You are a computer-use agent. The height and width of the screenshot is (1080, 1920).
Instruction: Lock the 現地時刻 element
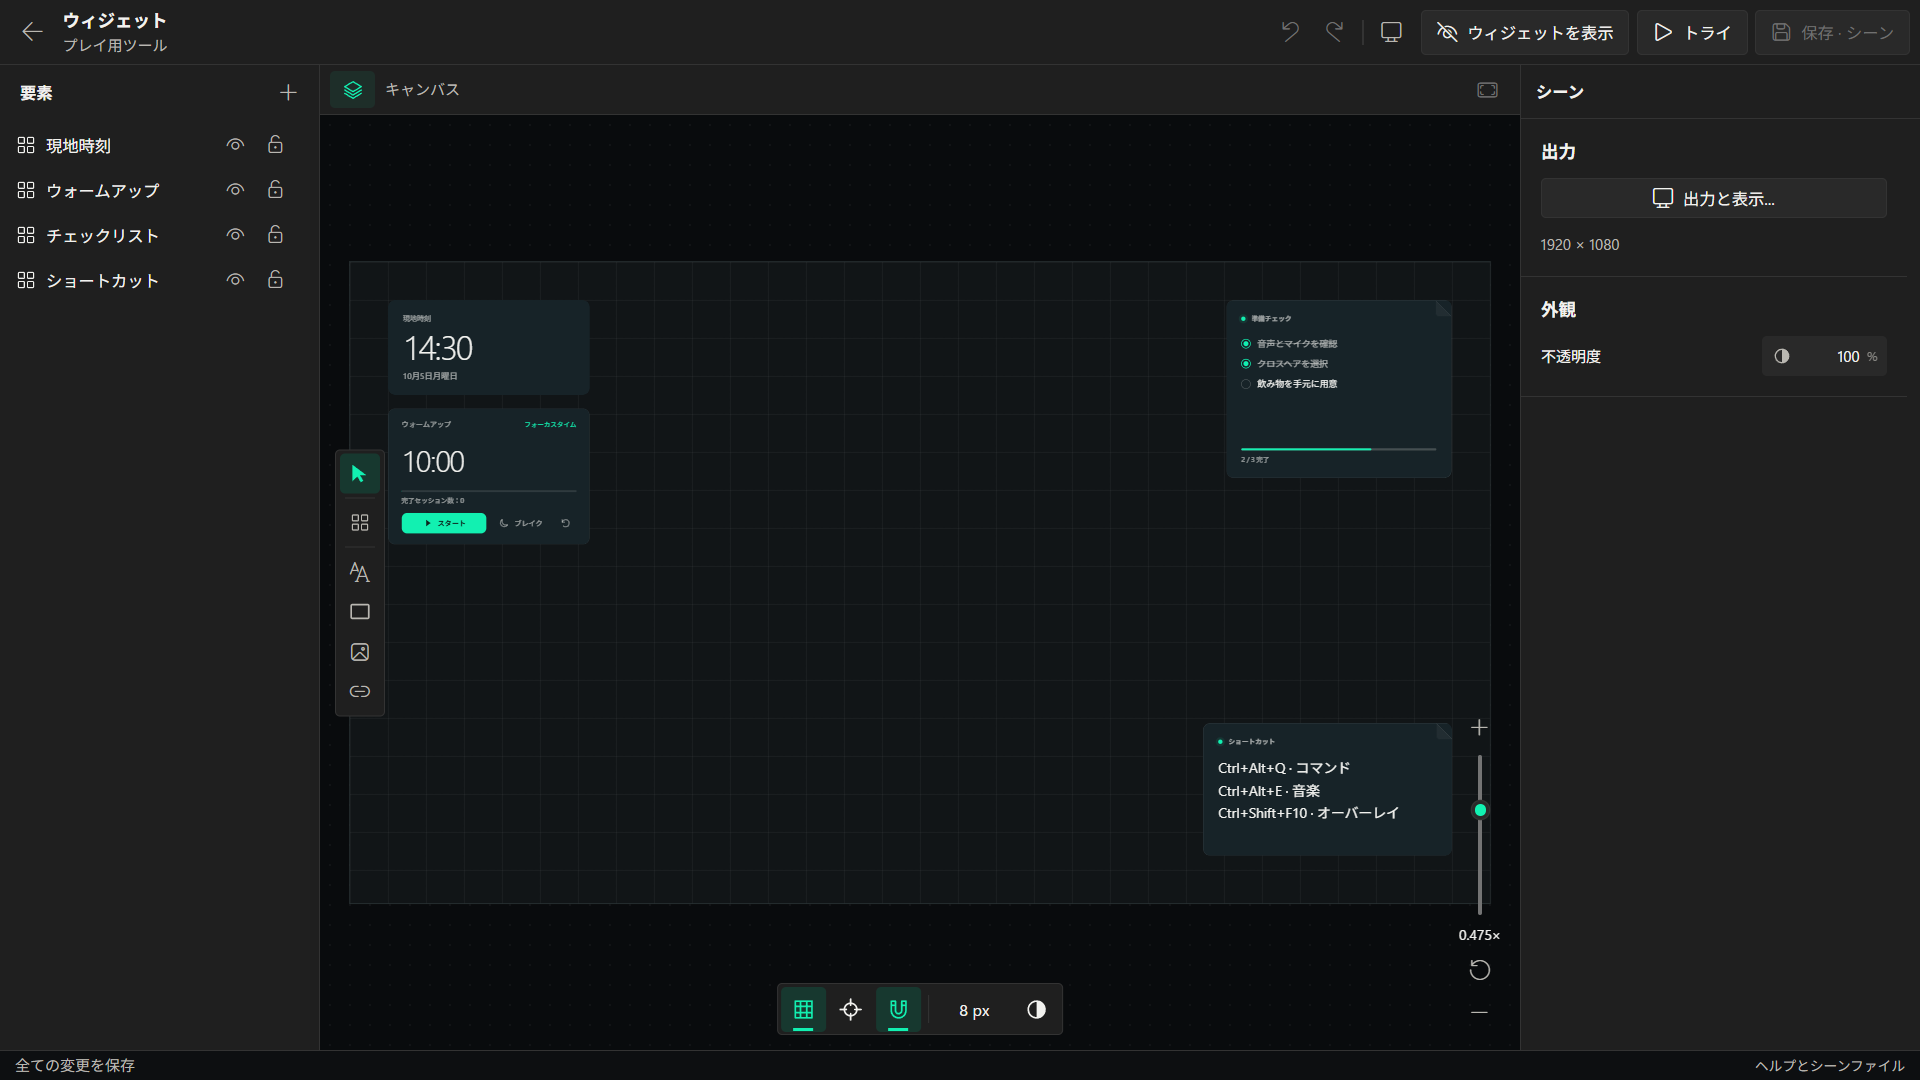275,145
